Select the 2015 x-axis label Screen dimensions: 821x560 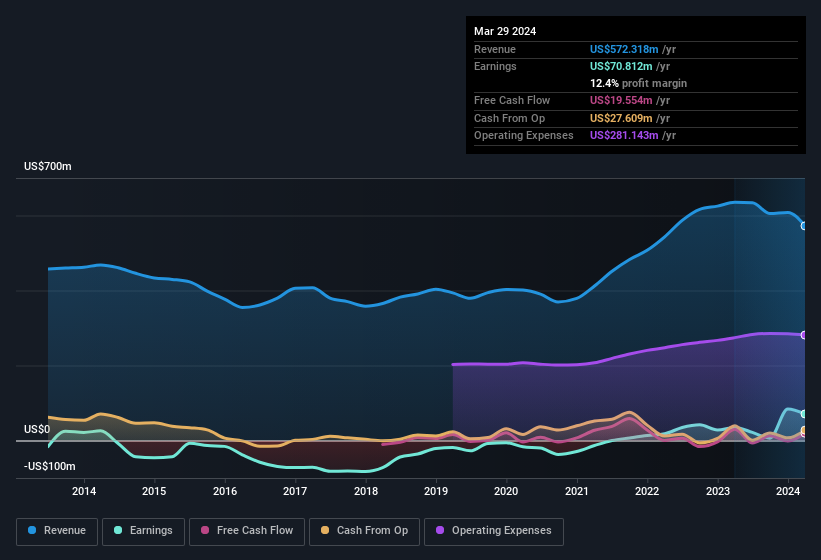154,491
